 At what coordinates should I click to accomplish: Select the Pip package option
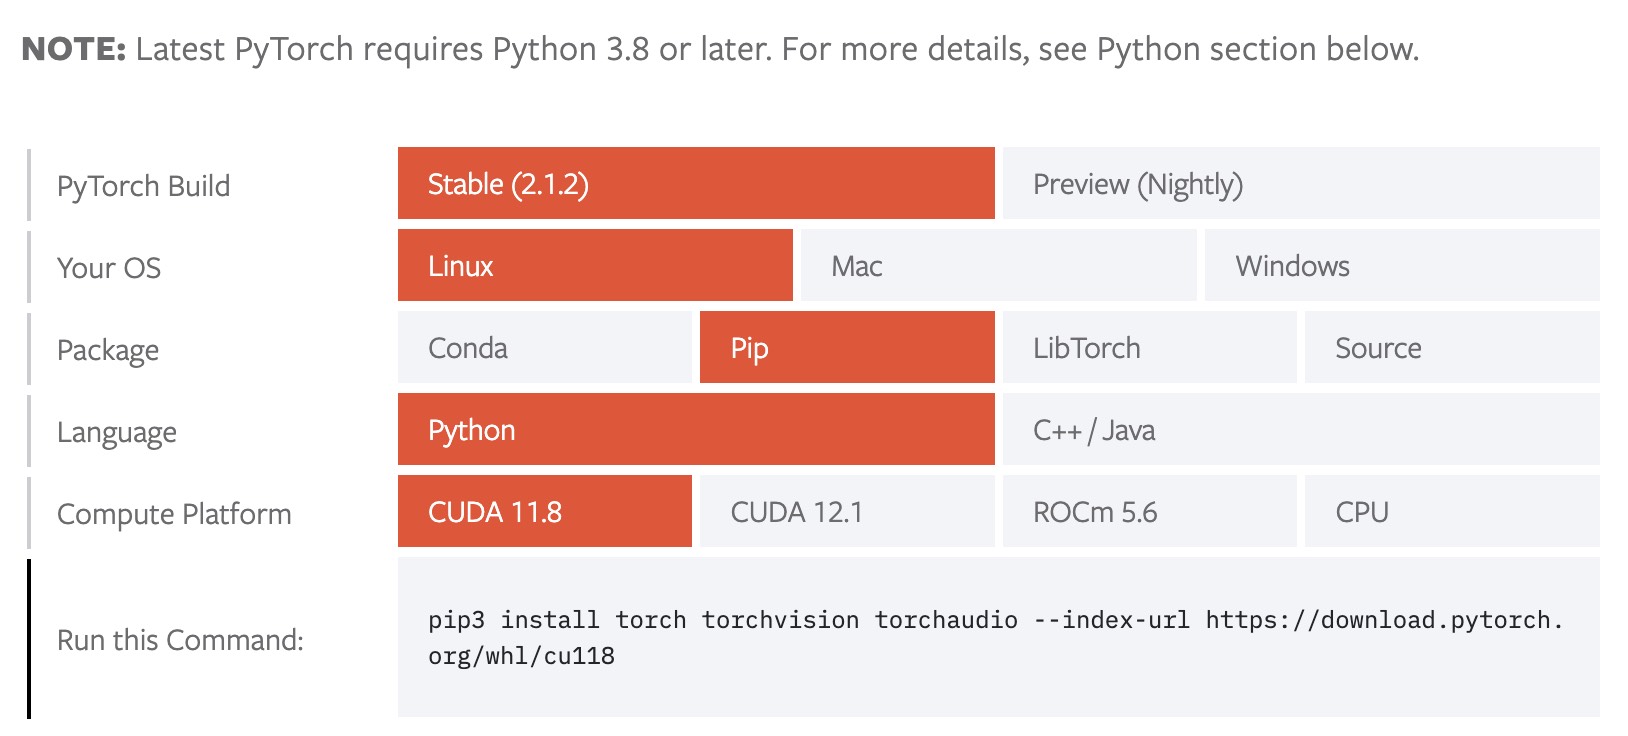pyautogui.click(x=847, y=347)
